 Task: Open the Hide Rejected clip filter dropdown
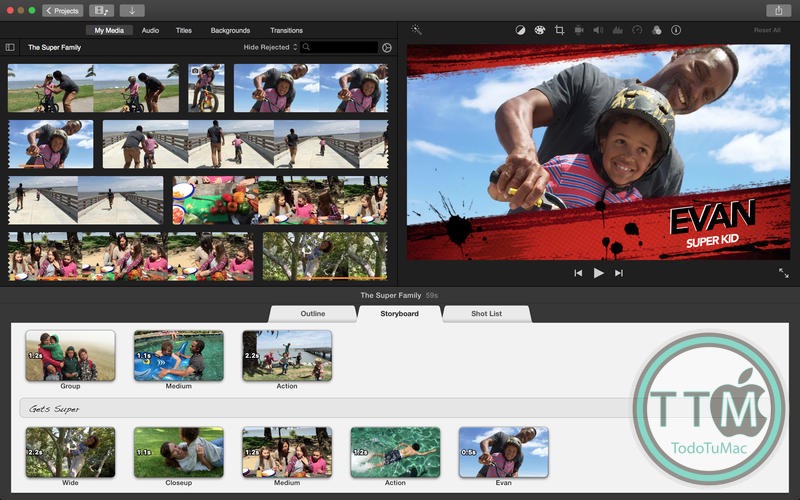(x=270, y=47)
